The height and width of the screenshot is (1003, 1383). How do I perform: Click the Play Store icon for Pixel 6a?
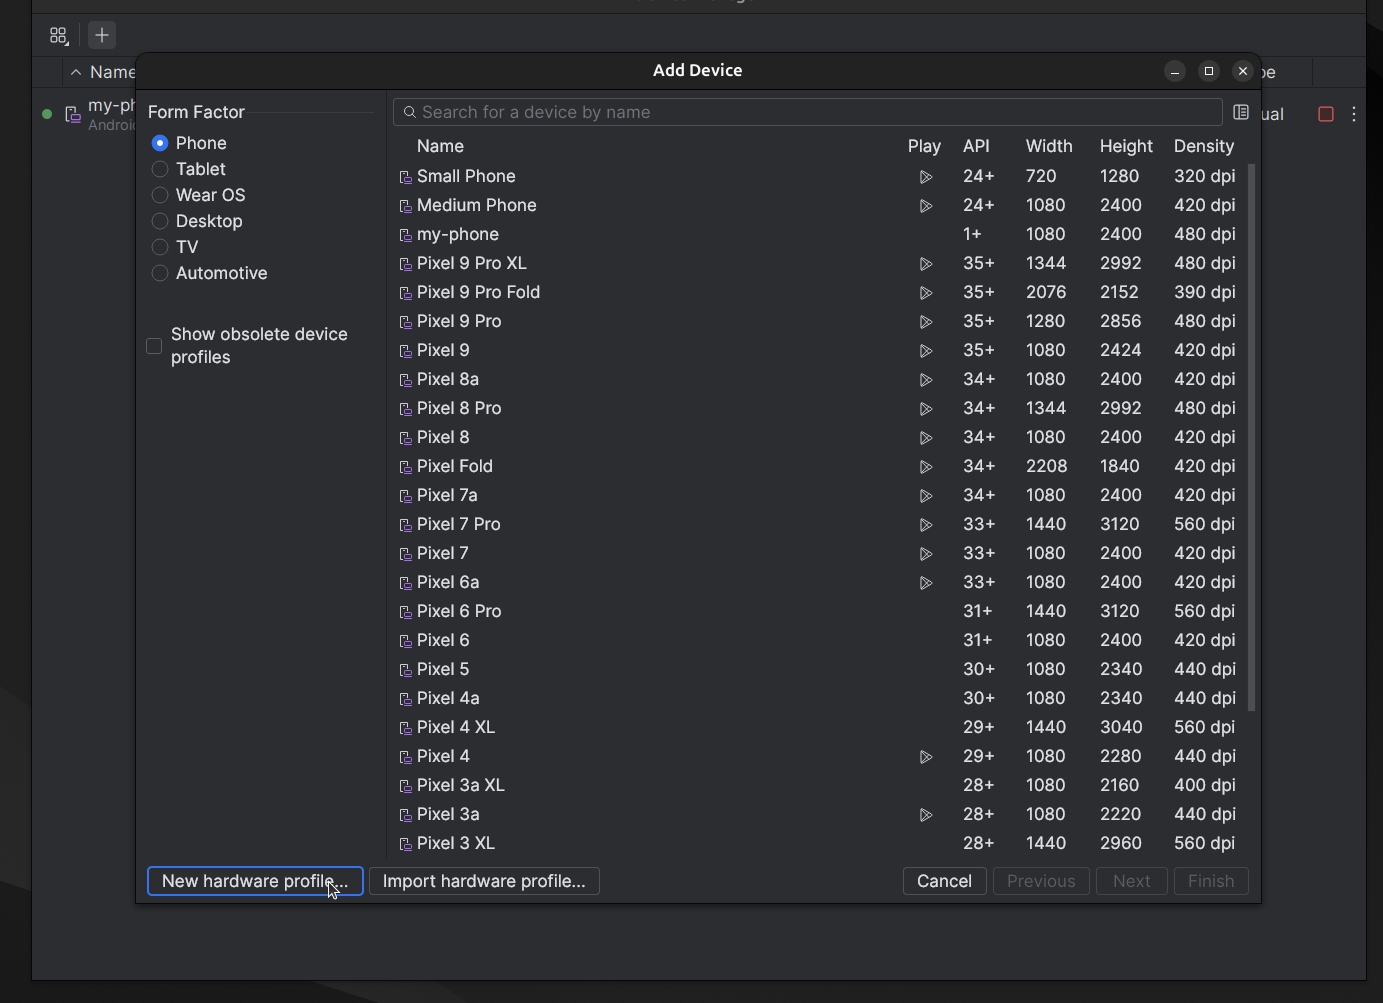[x=926, y=583]
